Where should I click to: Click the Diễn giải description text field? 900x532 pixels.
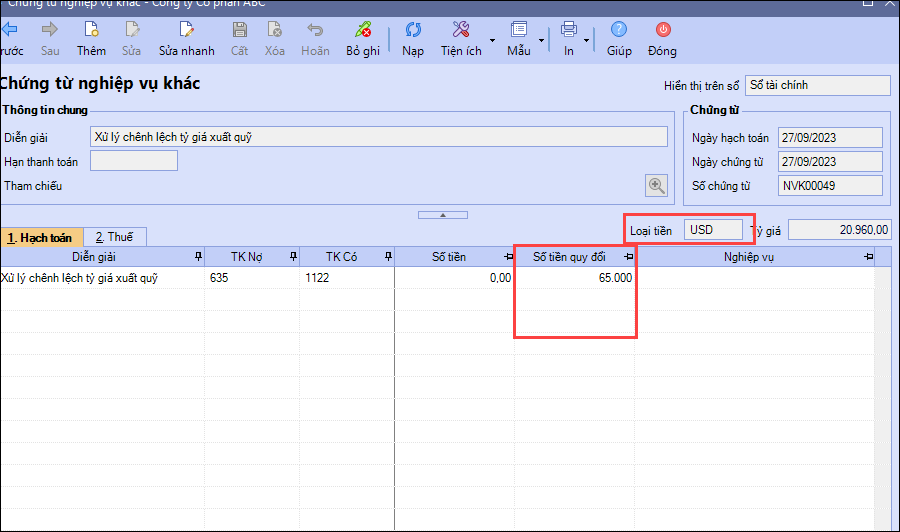click(x=378, y=137)
